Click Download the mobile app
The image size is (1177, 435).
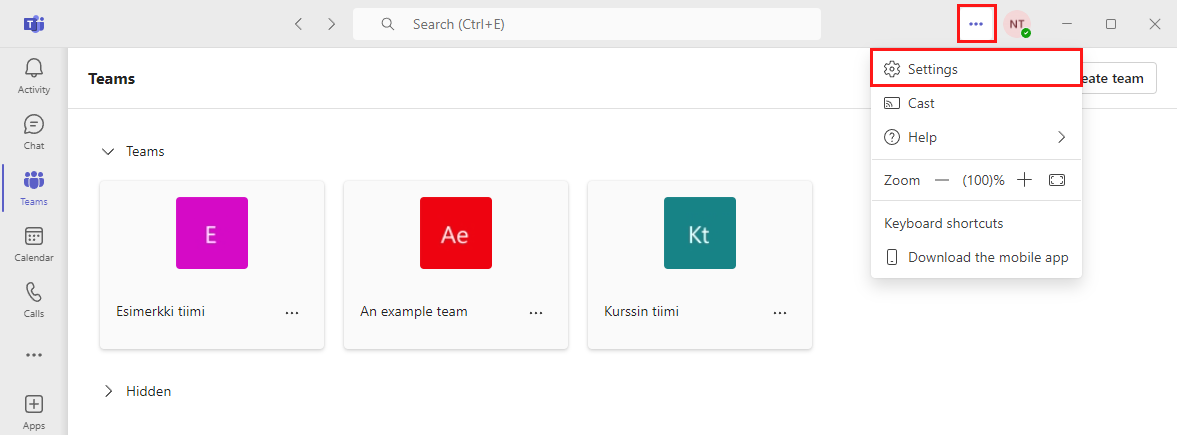tap(976, 257)
